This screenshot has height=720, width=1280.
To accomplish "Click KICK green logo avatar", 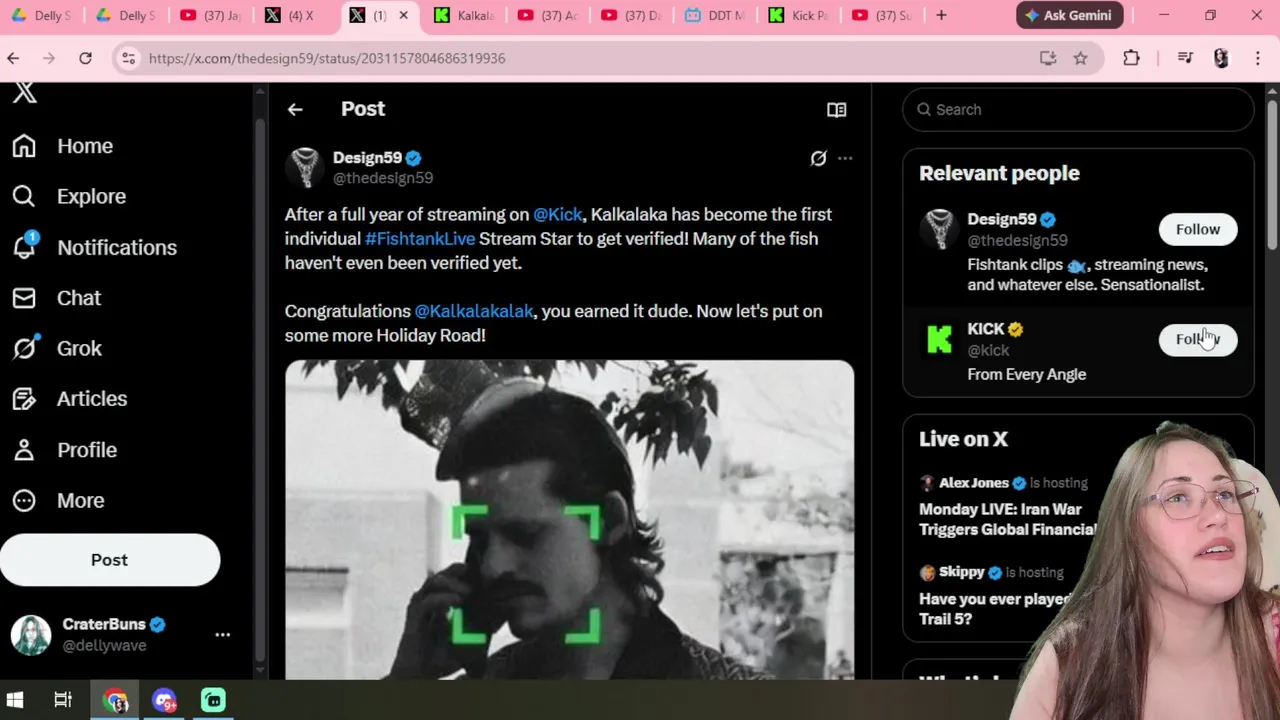I will 939,339.
